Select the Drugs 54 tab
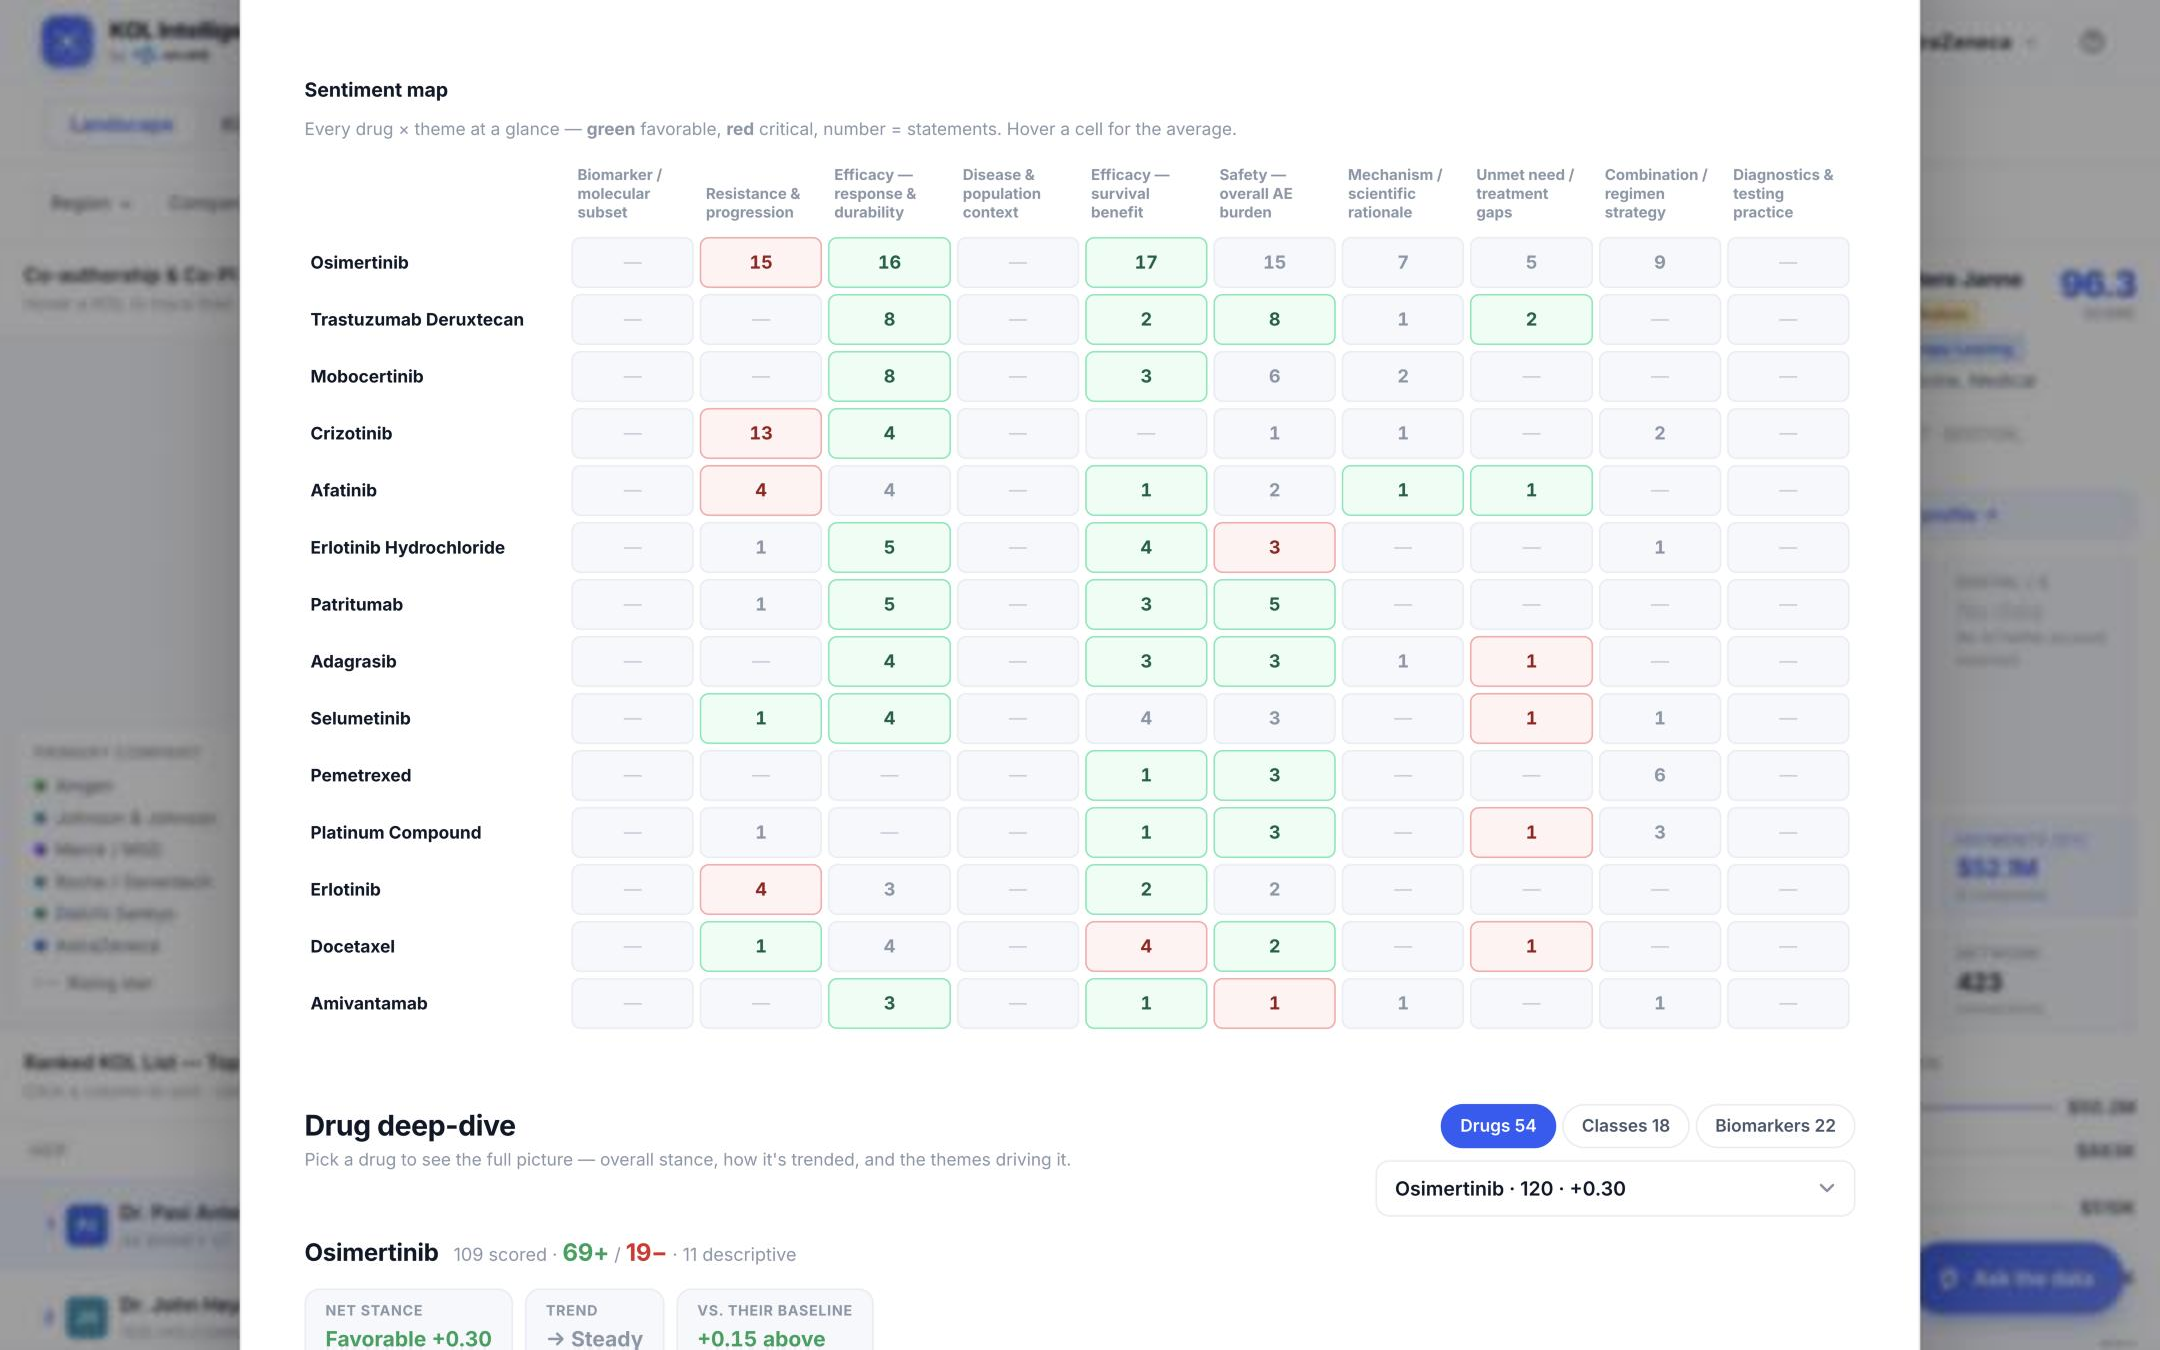 tap(1497, 1126)
